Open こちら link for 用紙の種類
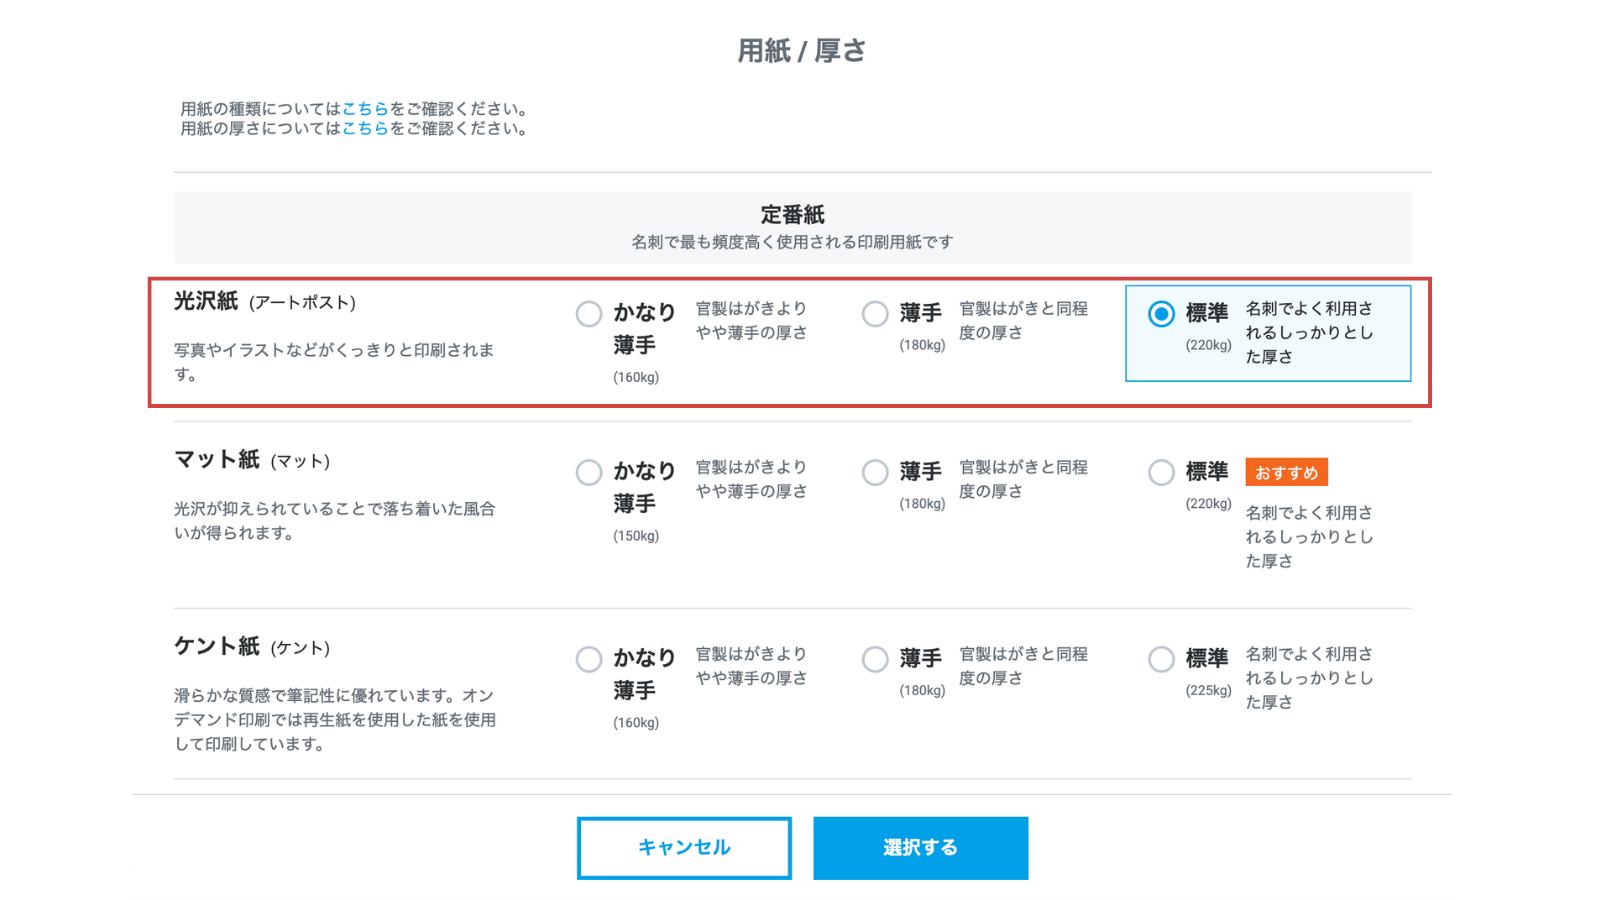Screen dimensions: 1600x900 tap(365, 109)
